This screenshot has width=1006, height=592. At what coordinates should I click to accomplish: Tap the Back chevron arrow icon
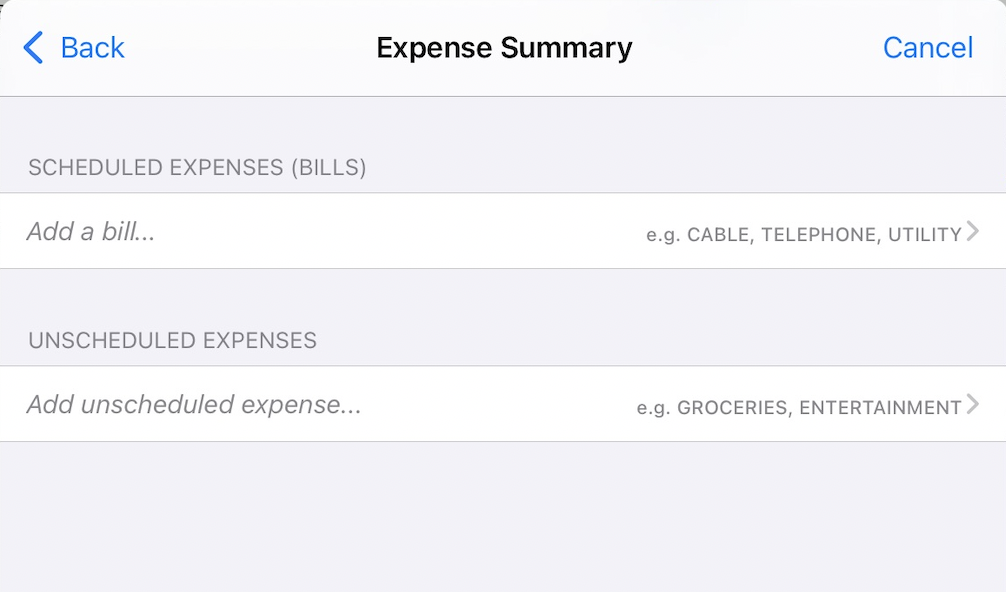(x=33, y=47)
